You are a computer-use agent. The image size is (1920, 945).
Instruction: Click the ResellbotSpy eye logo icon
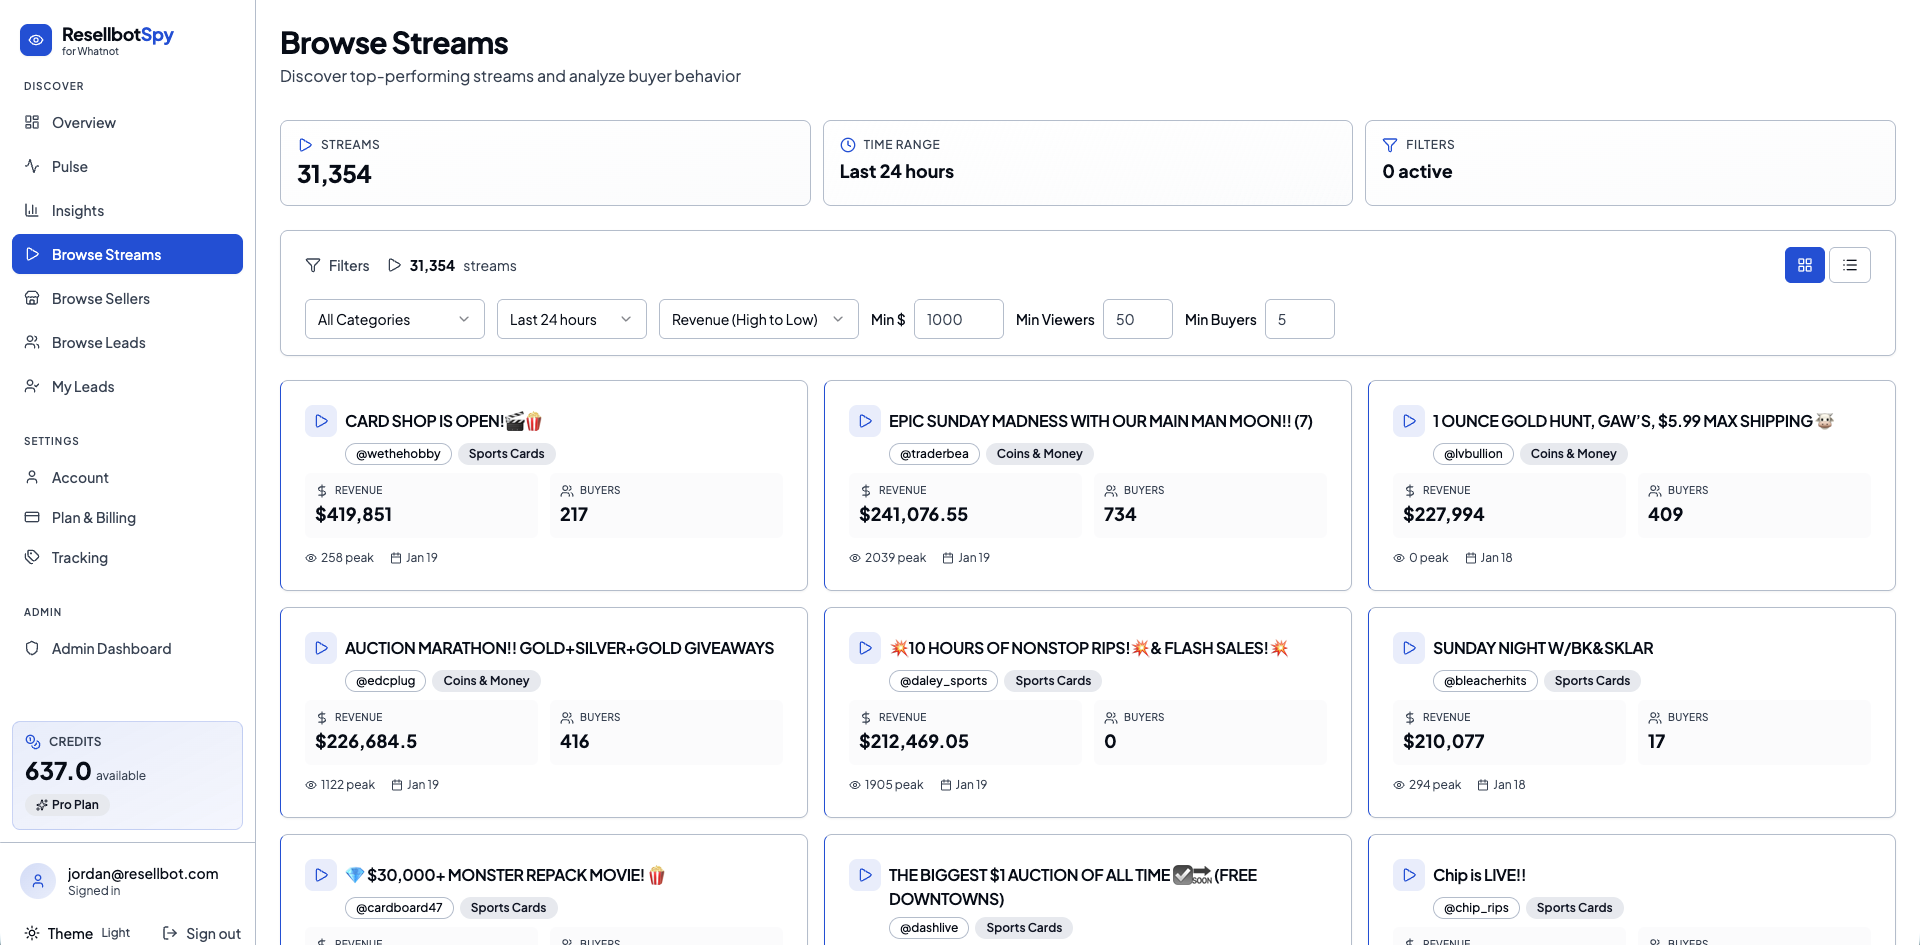[36, 41]
